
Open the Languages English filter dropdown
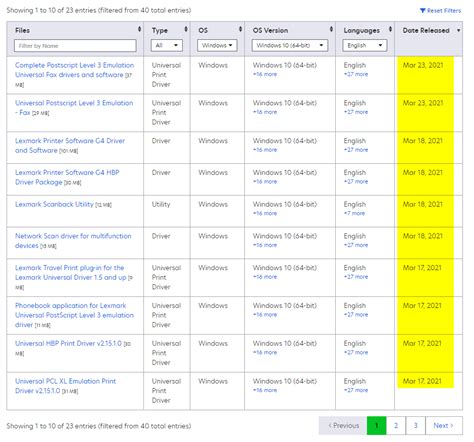click(365, 45)
